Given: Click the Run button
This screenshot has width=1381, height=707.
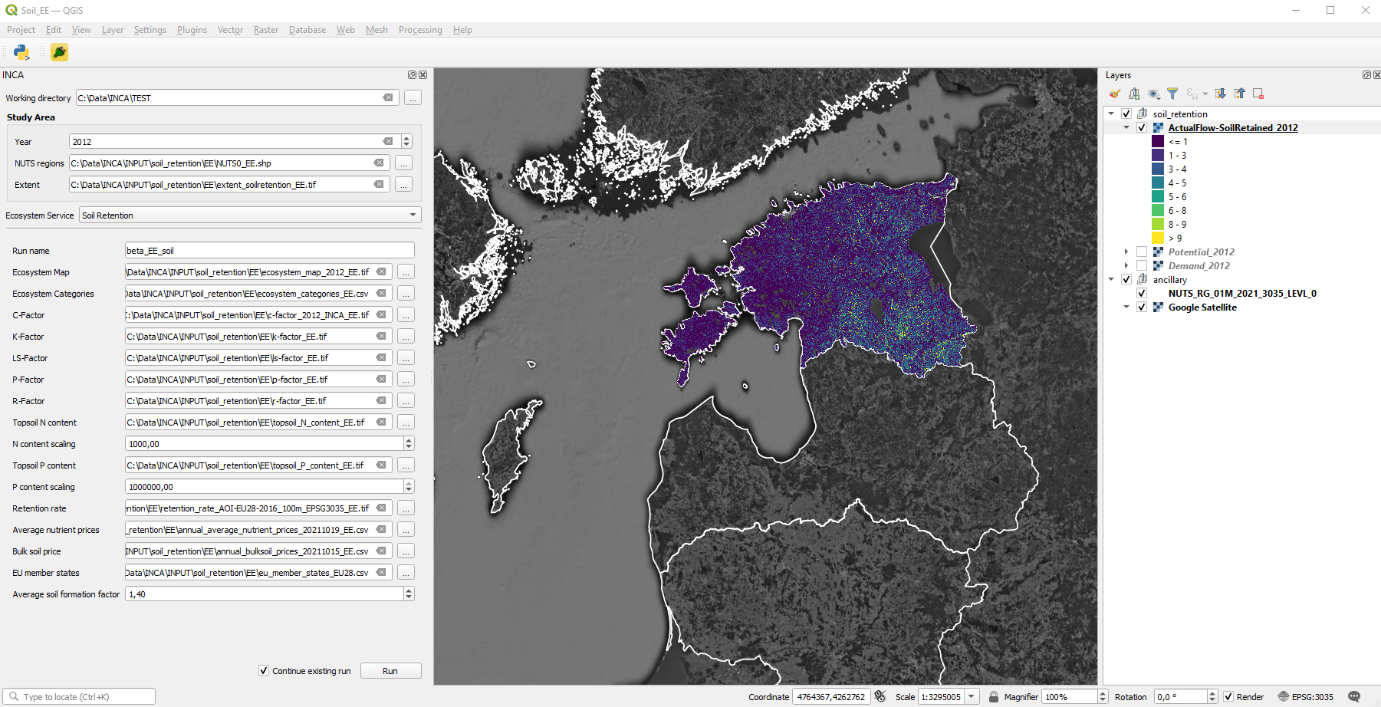Looking at the screenshot, I should pyautogui.click(x=390, y=671).
